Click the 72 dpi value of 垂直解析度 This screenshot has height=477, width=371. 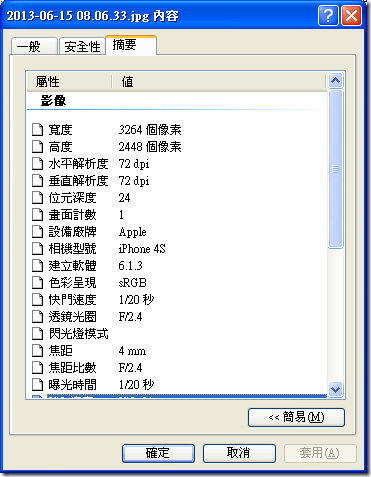pyautogui.click(x=134, y=181)
